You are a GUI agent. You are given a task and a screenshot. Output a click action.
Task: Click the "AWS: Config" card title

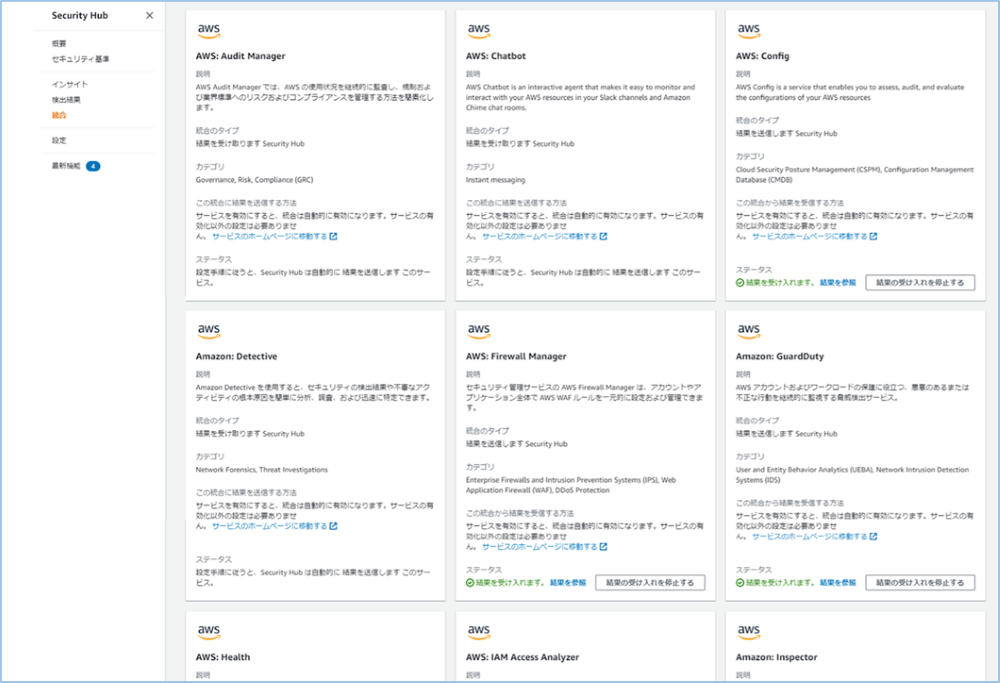(x=762, y=56)
